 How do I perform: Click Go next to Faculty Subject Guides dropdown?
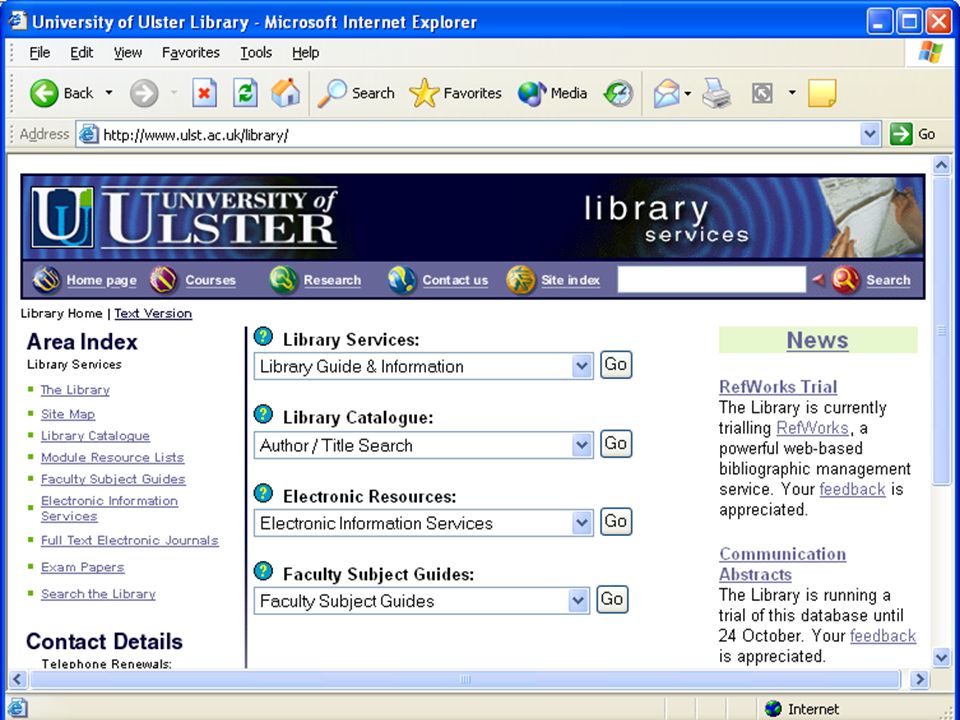(612, 599)
